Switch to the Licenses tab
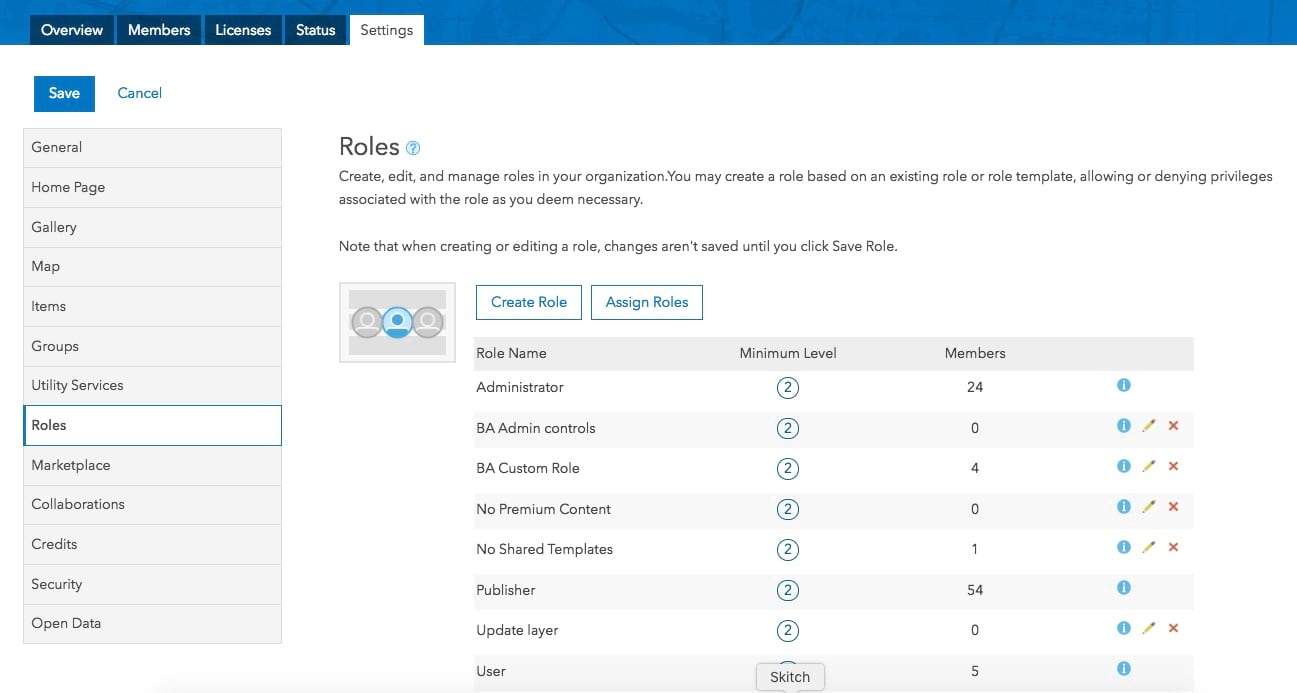The height and width of the screenshot is (693, 1297). (x=243, y=30)
